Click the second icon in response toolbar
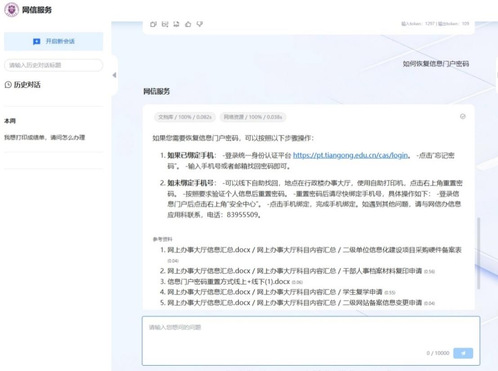 pos(165,24)
